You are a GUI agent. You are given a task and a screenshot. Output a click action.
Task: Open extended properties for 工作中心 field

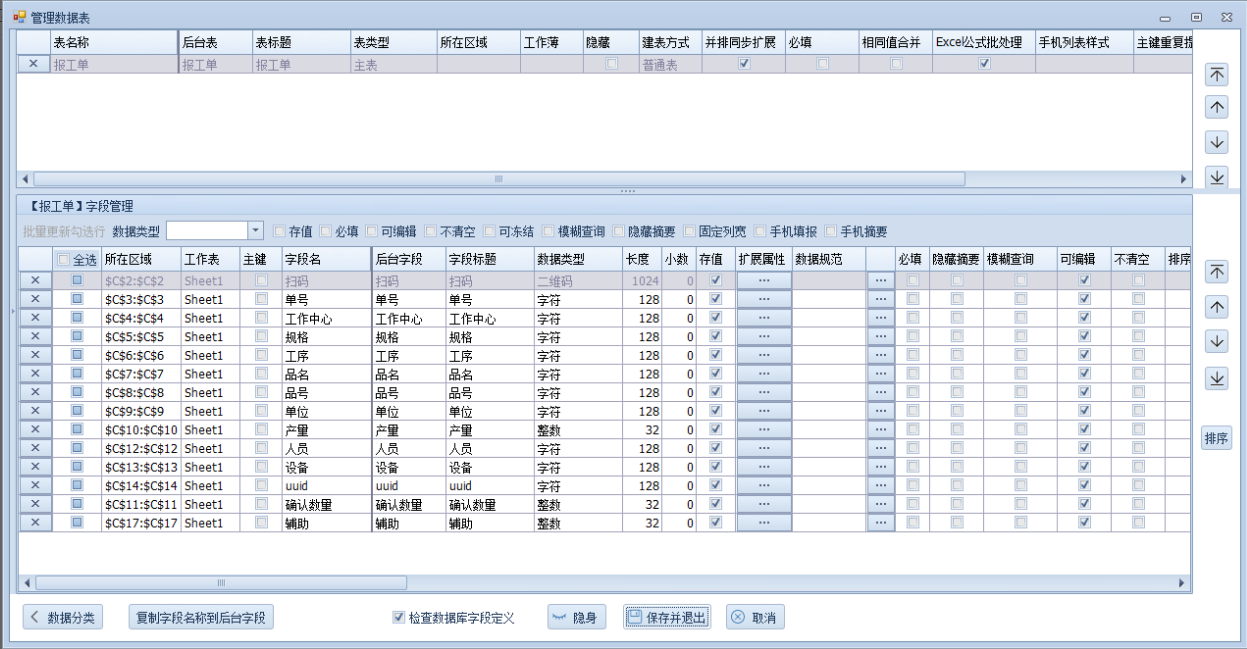[763, 318]
